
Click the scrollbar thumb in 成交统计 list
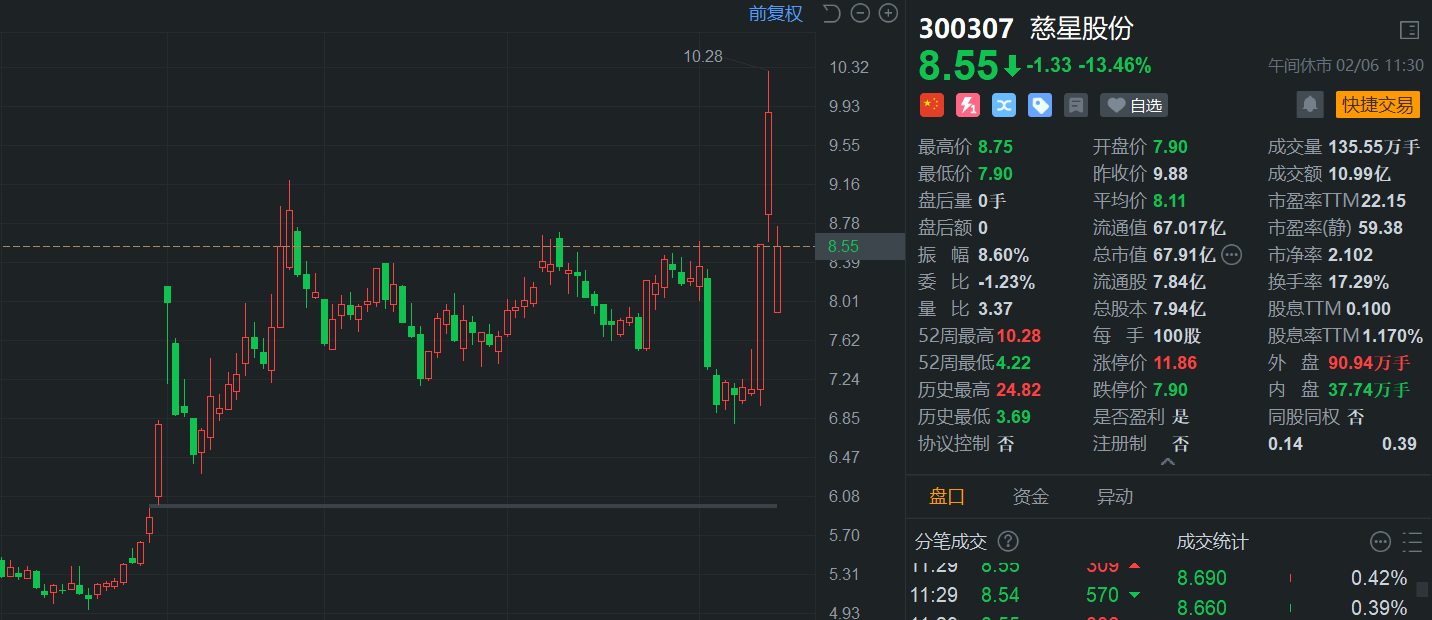[1422, 589]
